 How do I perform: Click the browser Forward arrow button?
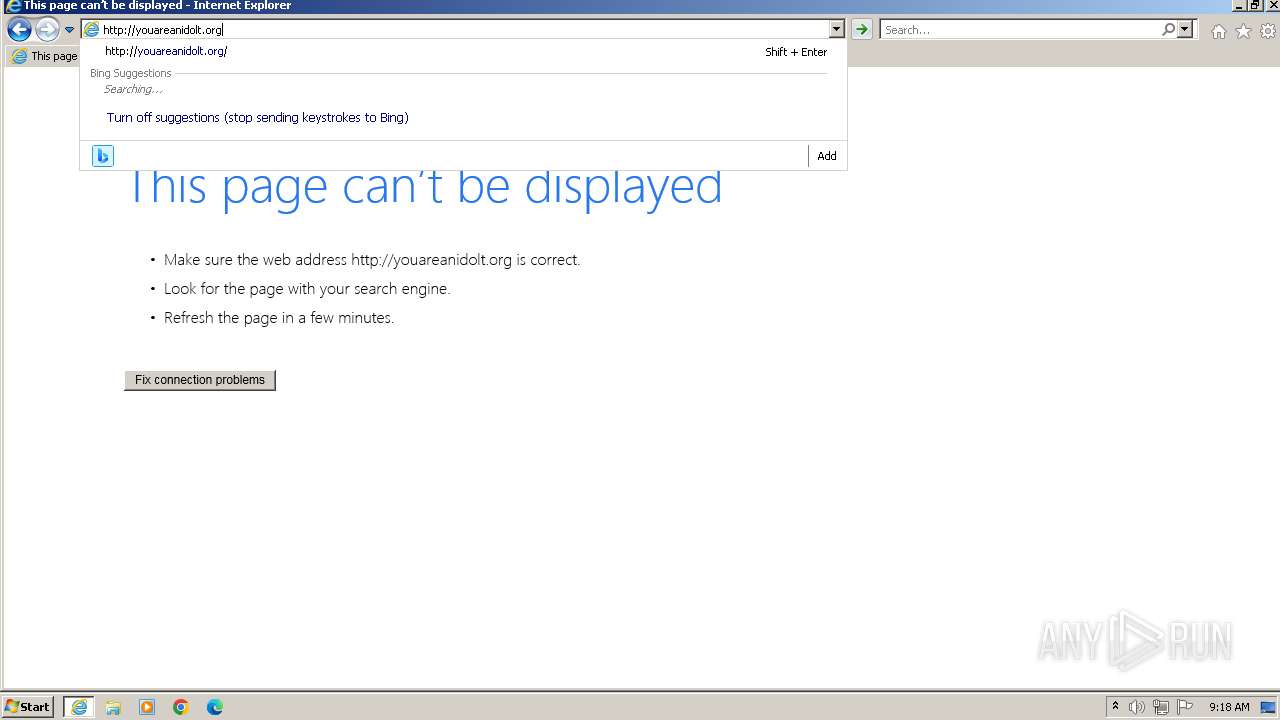click(x=47, y=30)
